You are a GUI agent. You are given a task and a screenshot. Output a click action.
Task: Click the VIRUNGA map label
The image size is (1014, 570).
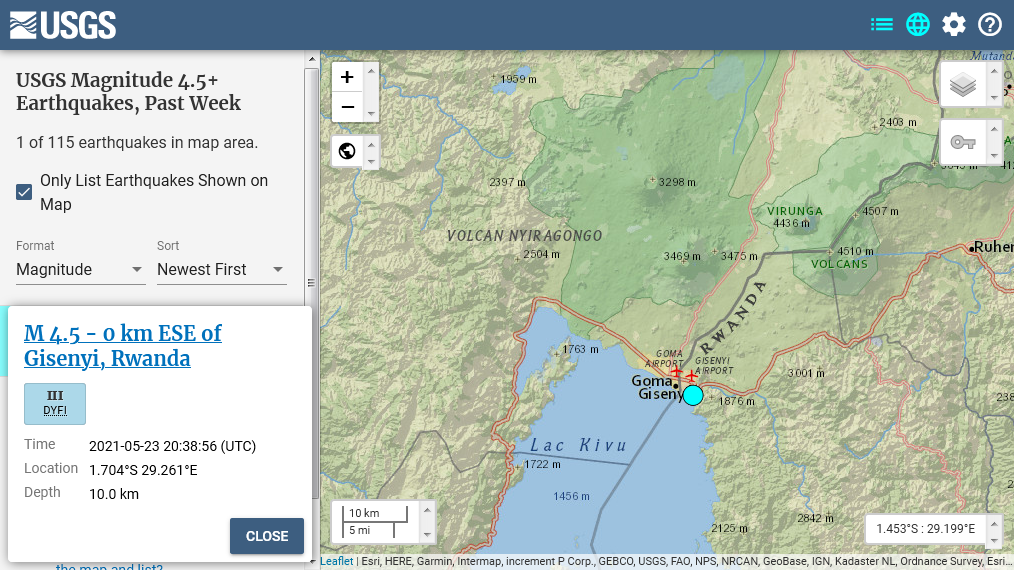[795, 211]
